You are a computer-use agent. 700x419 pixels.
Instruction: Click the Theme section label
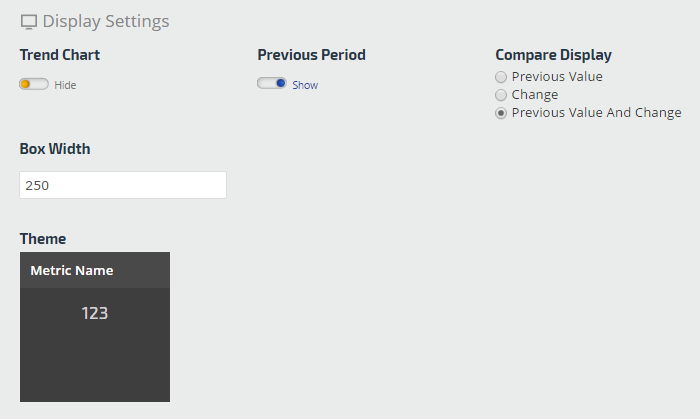point(43,239)
